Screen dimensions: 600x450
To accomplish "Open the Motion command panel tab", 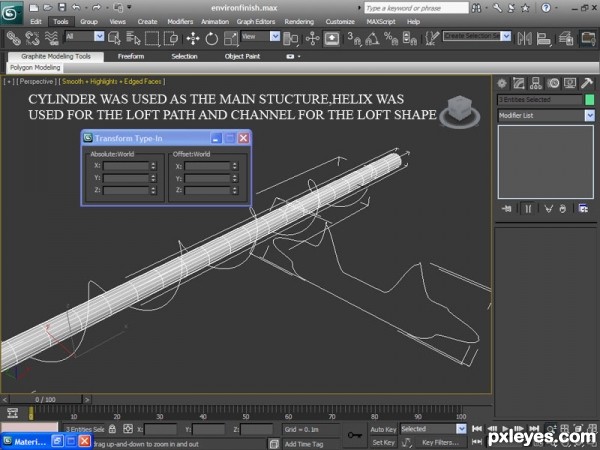I will pos(553,83).
